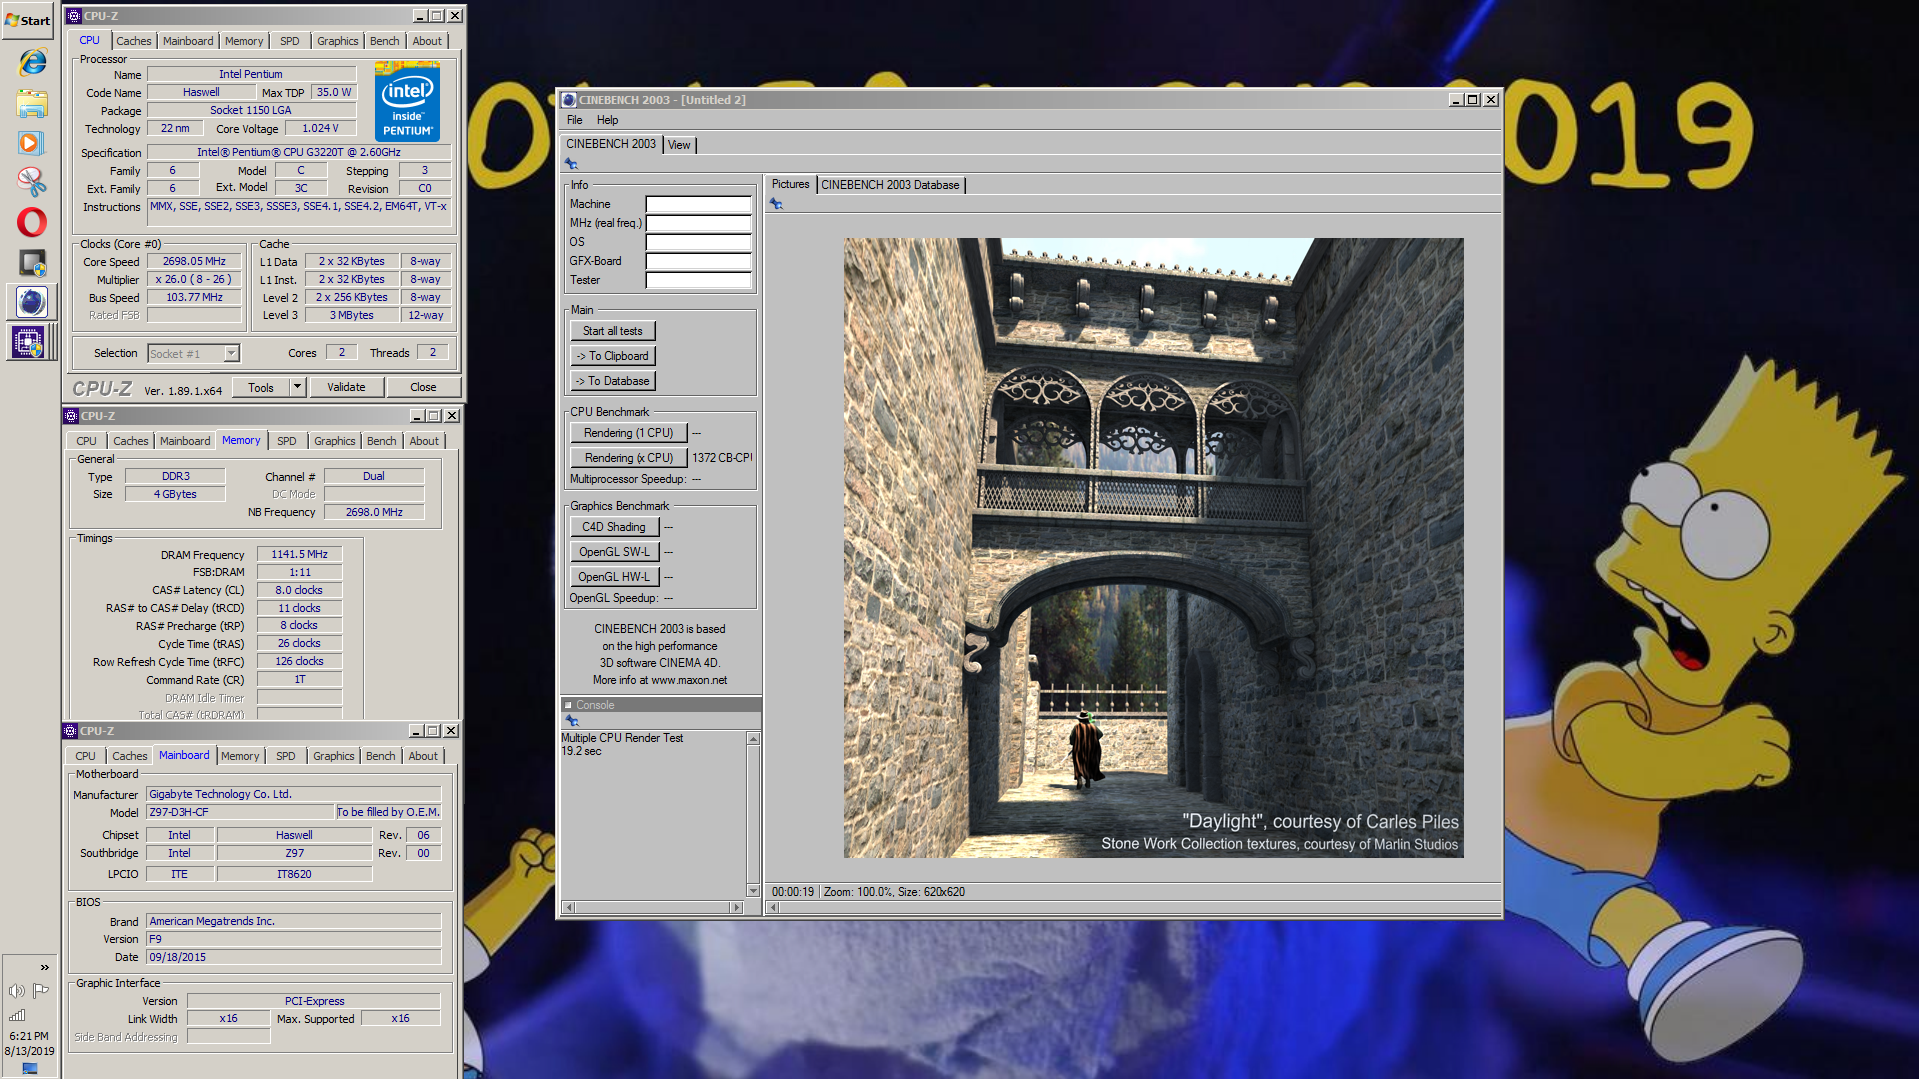Click the Tester input field
Screen dimensions: 1919x1079
coord(698,280)
